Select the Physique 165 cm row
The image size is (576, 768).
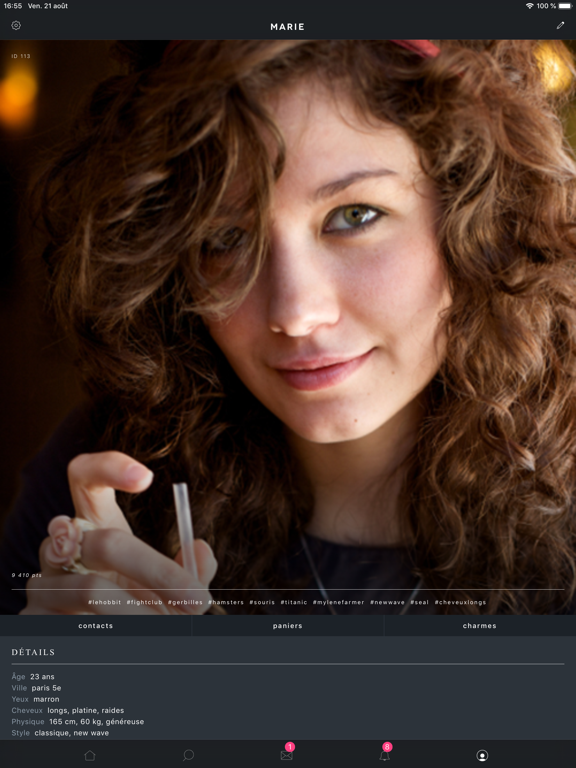78,721
